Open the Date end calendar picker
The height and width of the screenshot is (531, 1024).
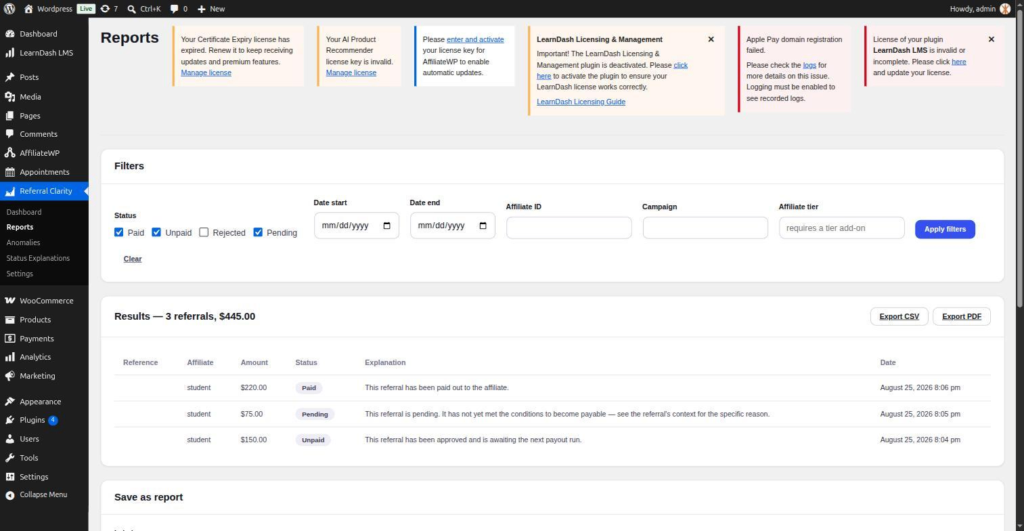click(483, 225)
